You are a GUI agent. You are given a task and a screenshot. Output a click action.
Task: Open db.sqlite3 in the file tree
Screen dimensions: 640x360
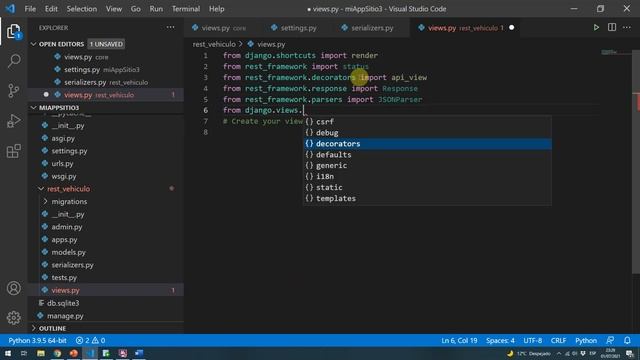(x=63, y=303)
